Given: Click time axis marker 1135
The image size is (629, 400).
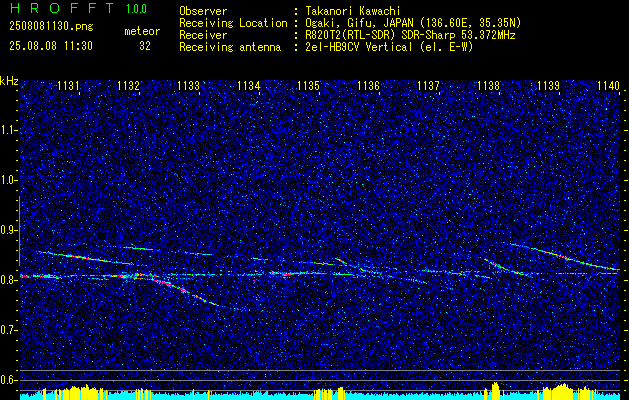Looking at the screenshot, I should (x=308, y=86).
